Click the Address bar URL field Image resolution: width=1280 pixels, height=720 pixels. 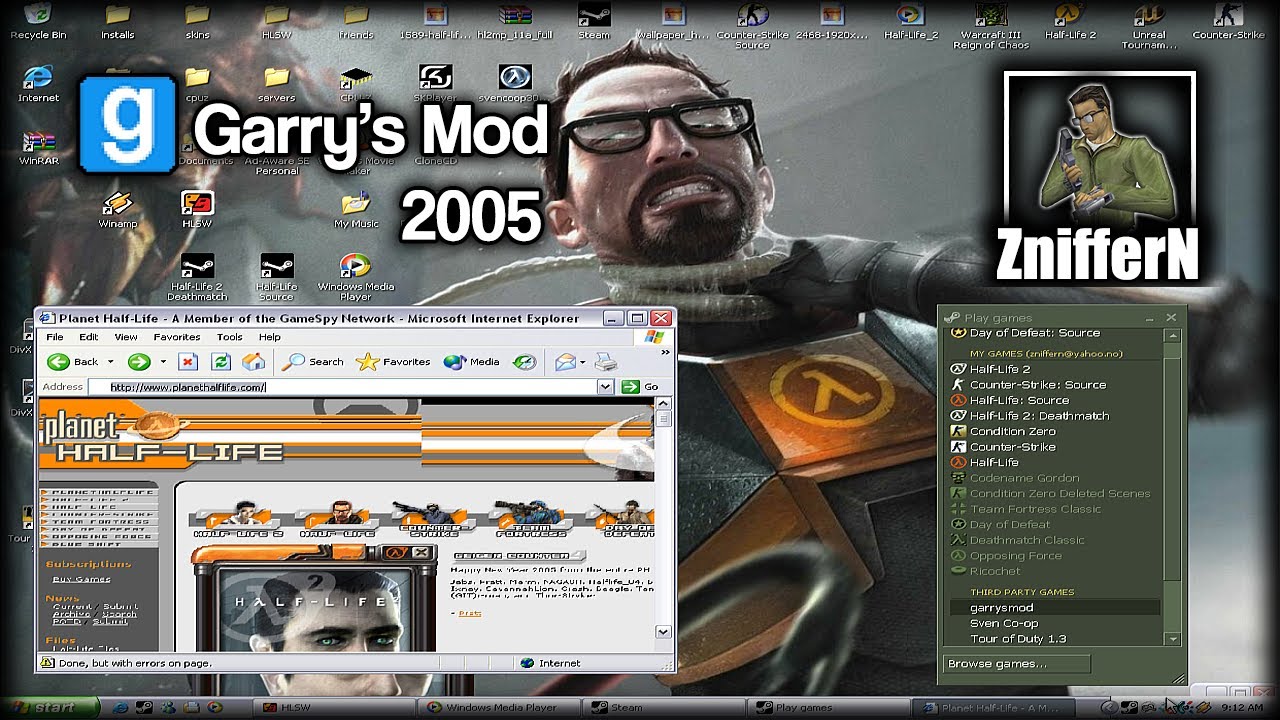342,387
